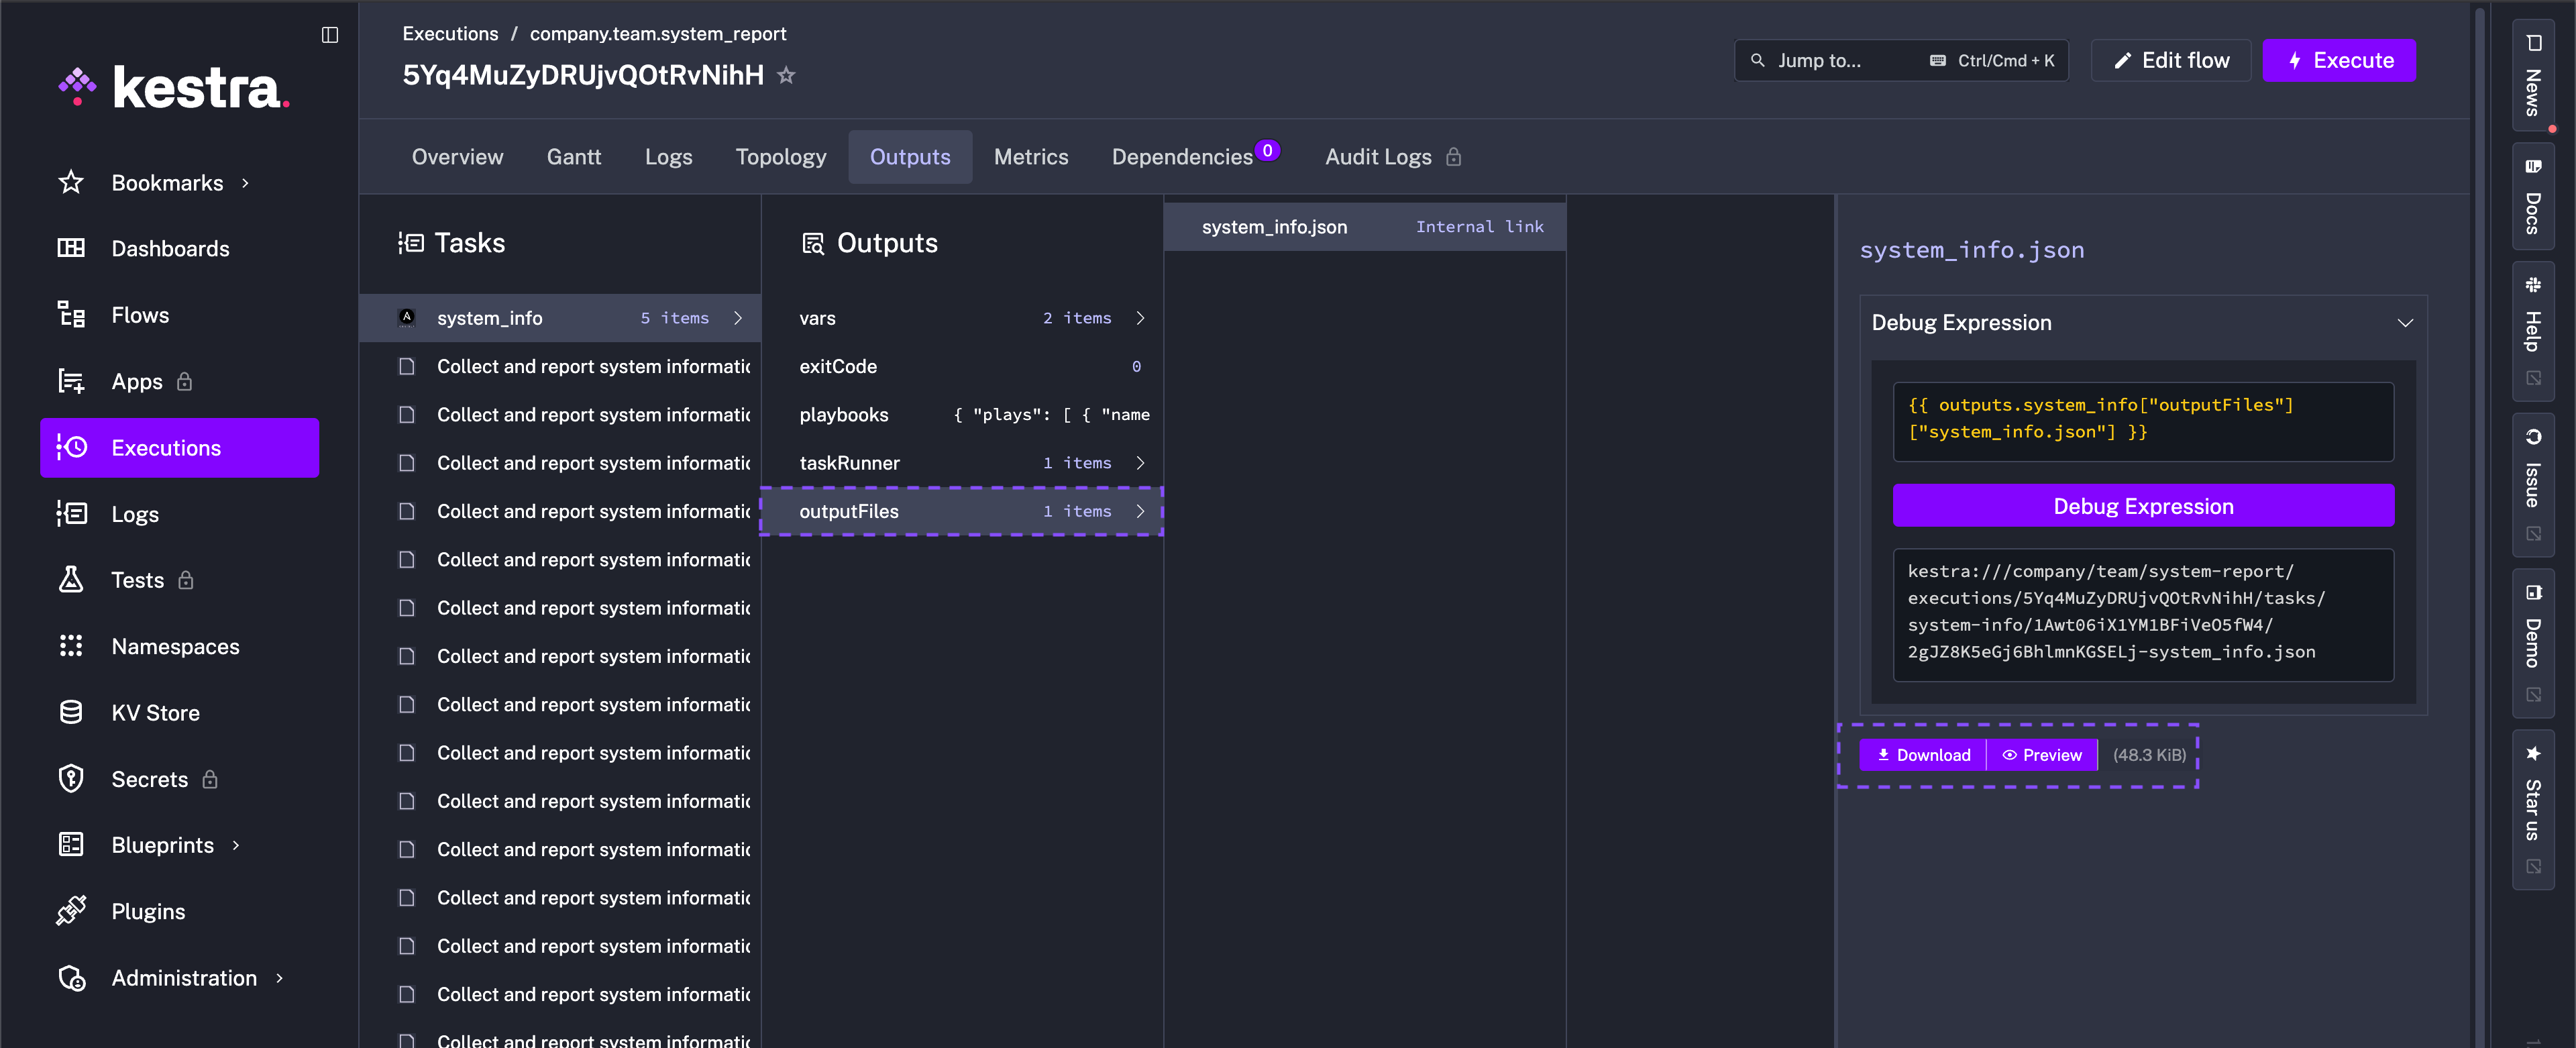
Task: Click the Ansible icon beside system_info task
Action: (x=407, y=317)
